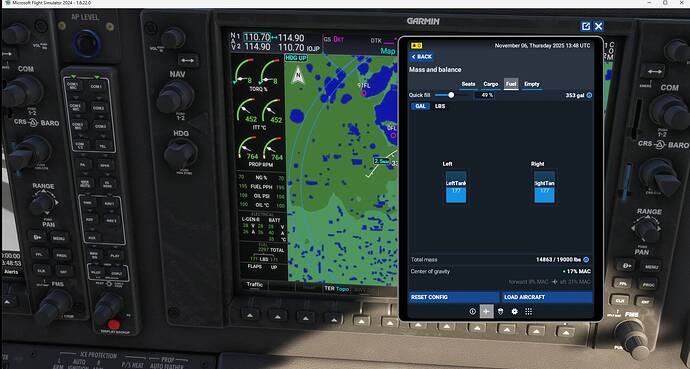690x369 pixels.
Task: Click the left panel MENU key
Action: tap(59, 238)
